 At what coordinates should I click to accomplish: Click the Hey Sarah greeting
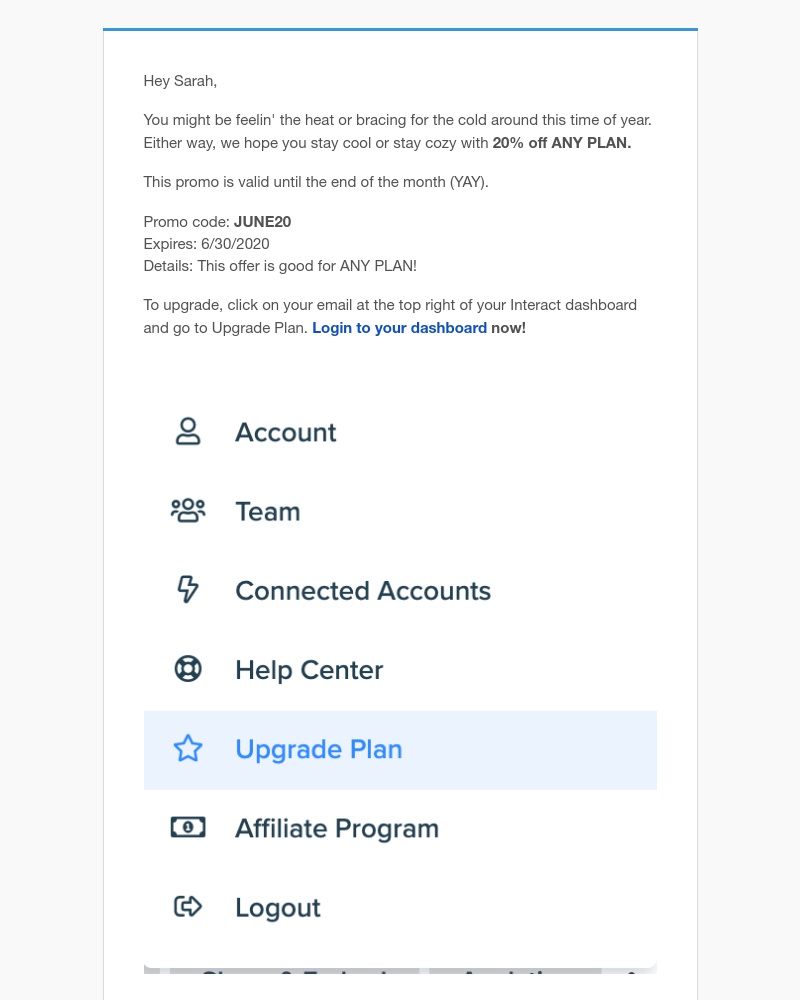coord(180,81)
